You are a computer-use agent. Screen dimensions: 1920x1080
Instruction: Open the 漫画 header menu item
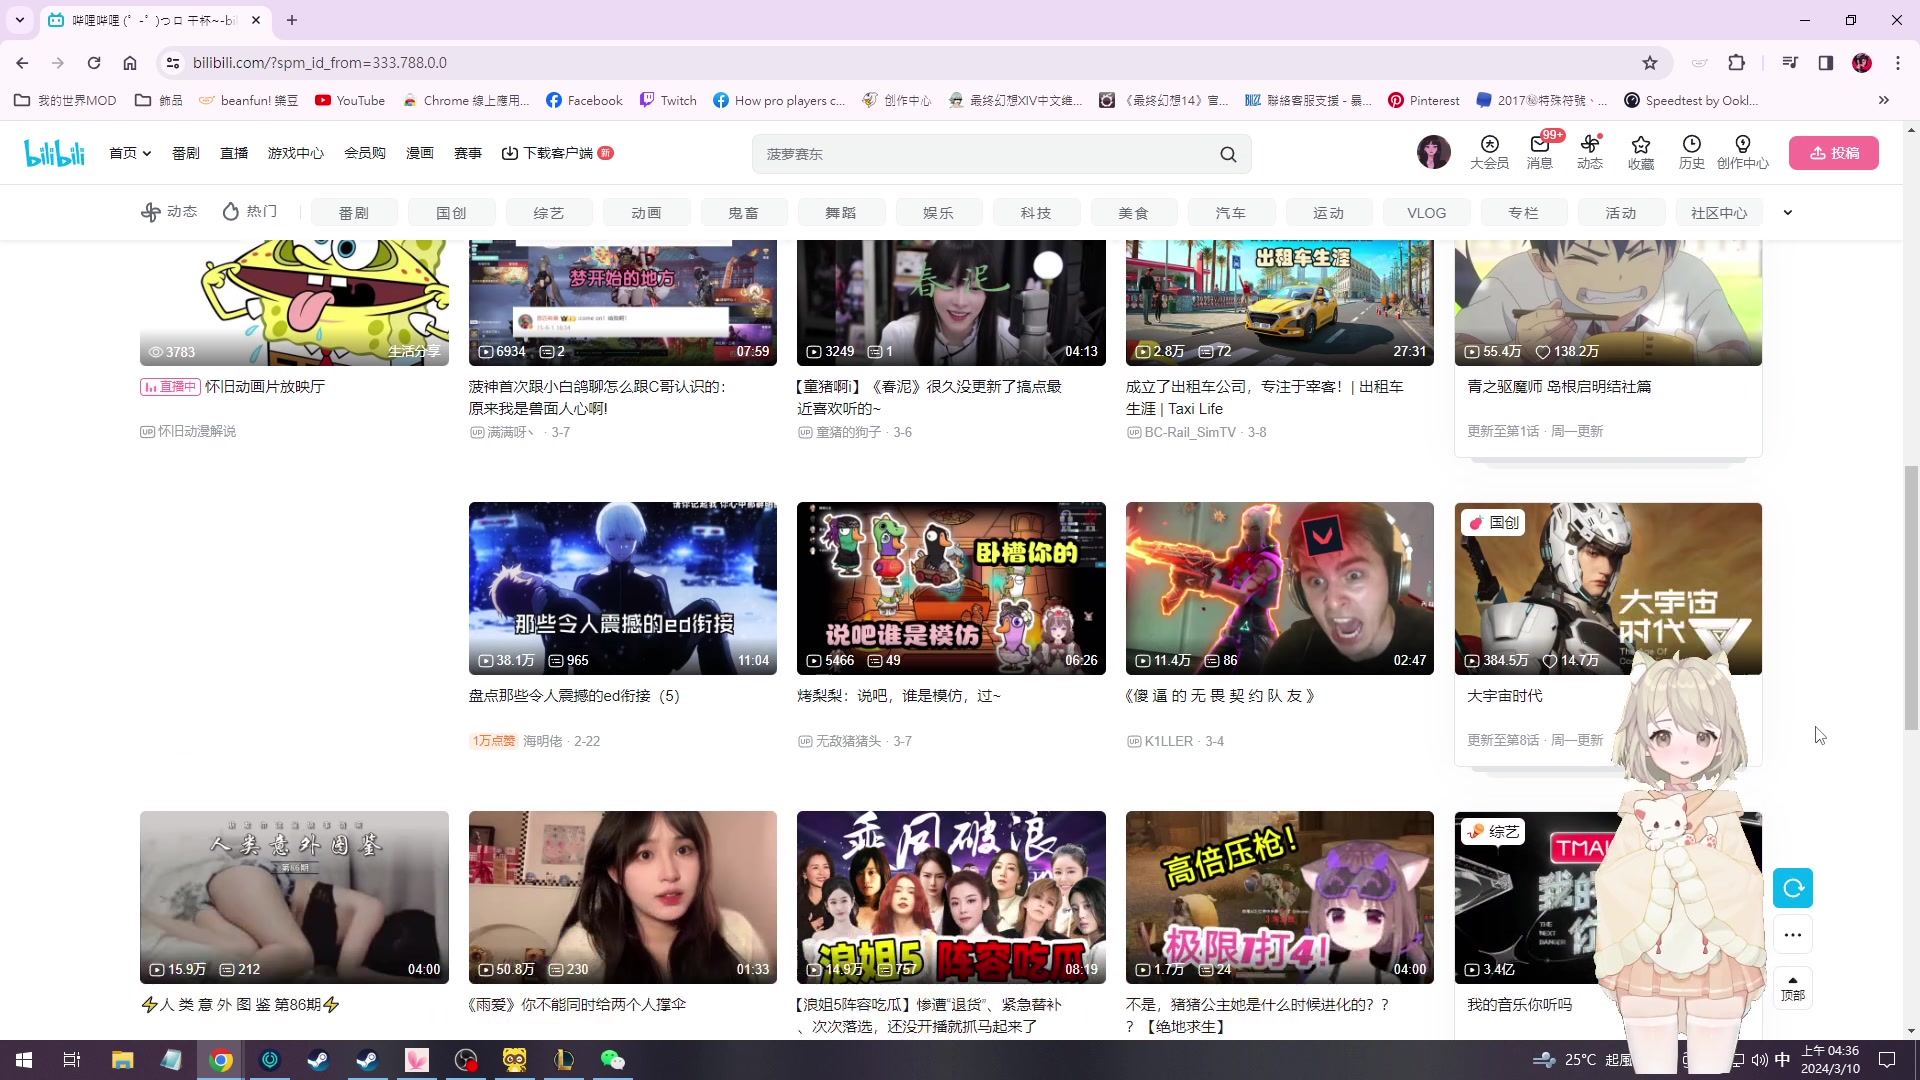click(420, 153)
